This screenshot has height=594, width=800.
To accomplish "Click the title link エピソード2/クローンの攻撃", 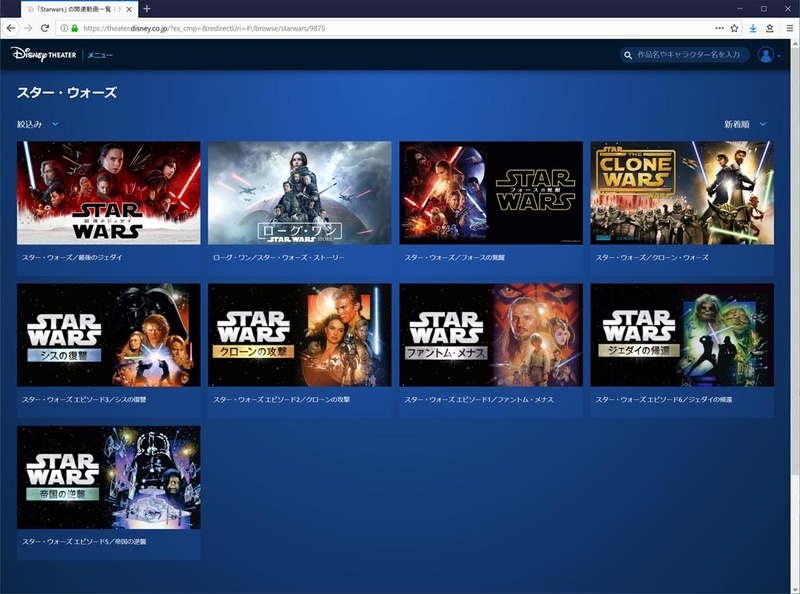I will tap(282, 400).
